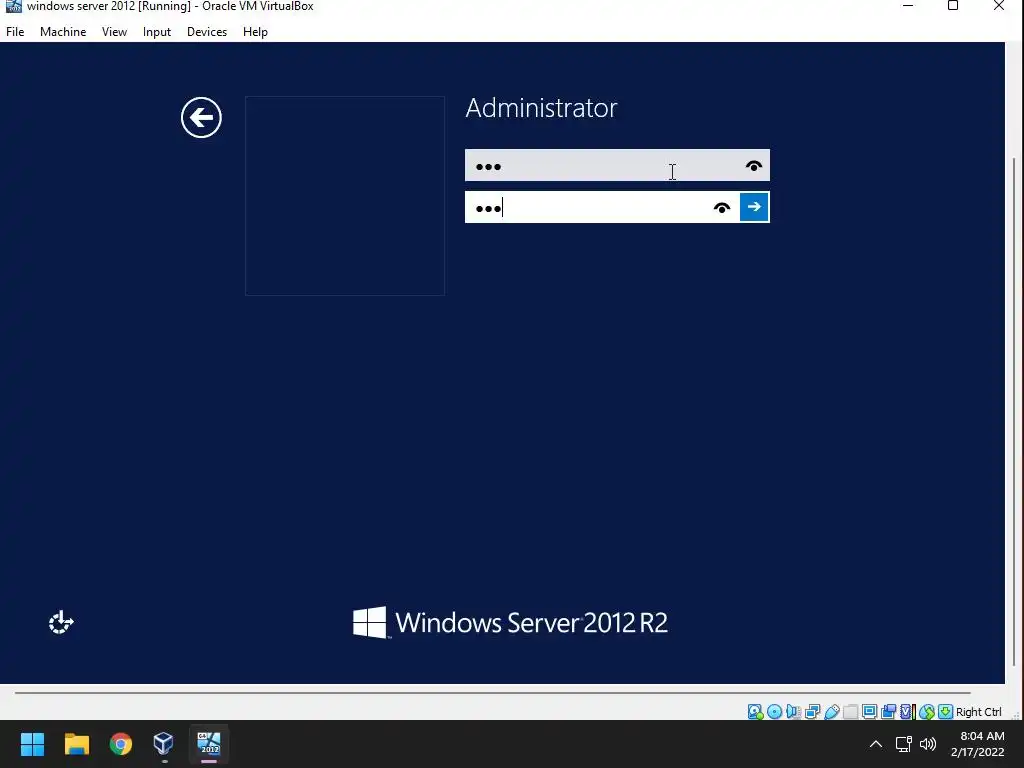Click the back arrow to switch user
Image resolution: width=1024 pixels, height=768 pixels.
[x=201, y=118]
